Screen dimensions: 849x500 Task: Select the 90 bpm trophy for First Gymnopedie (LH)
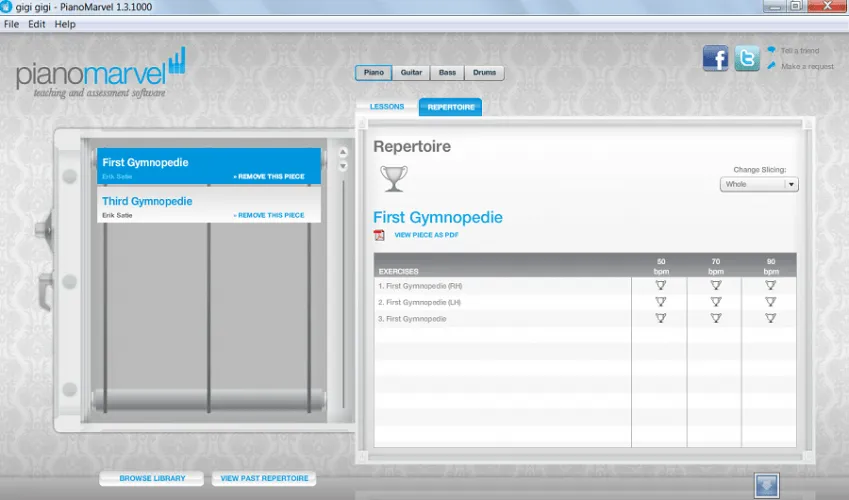tap(770, 302)
